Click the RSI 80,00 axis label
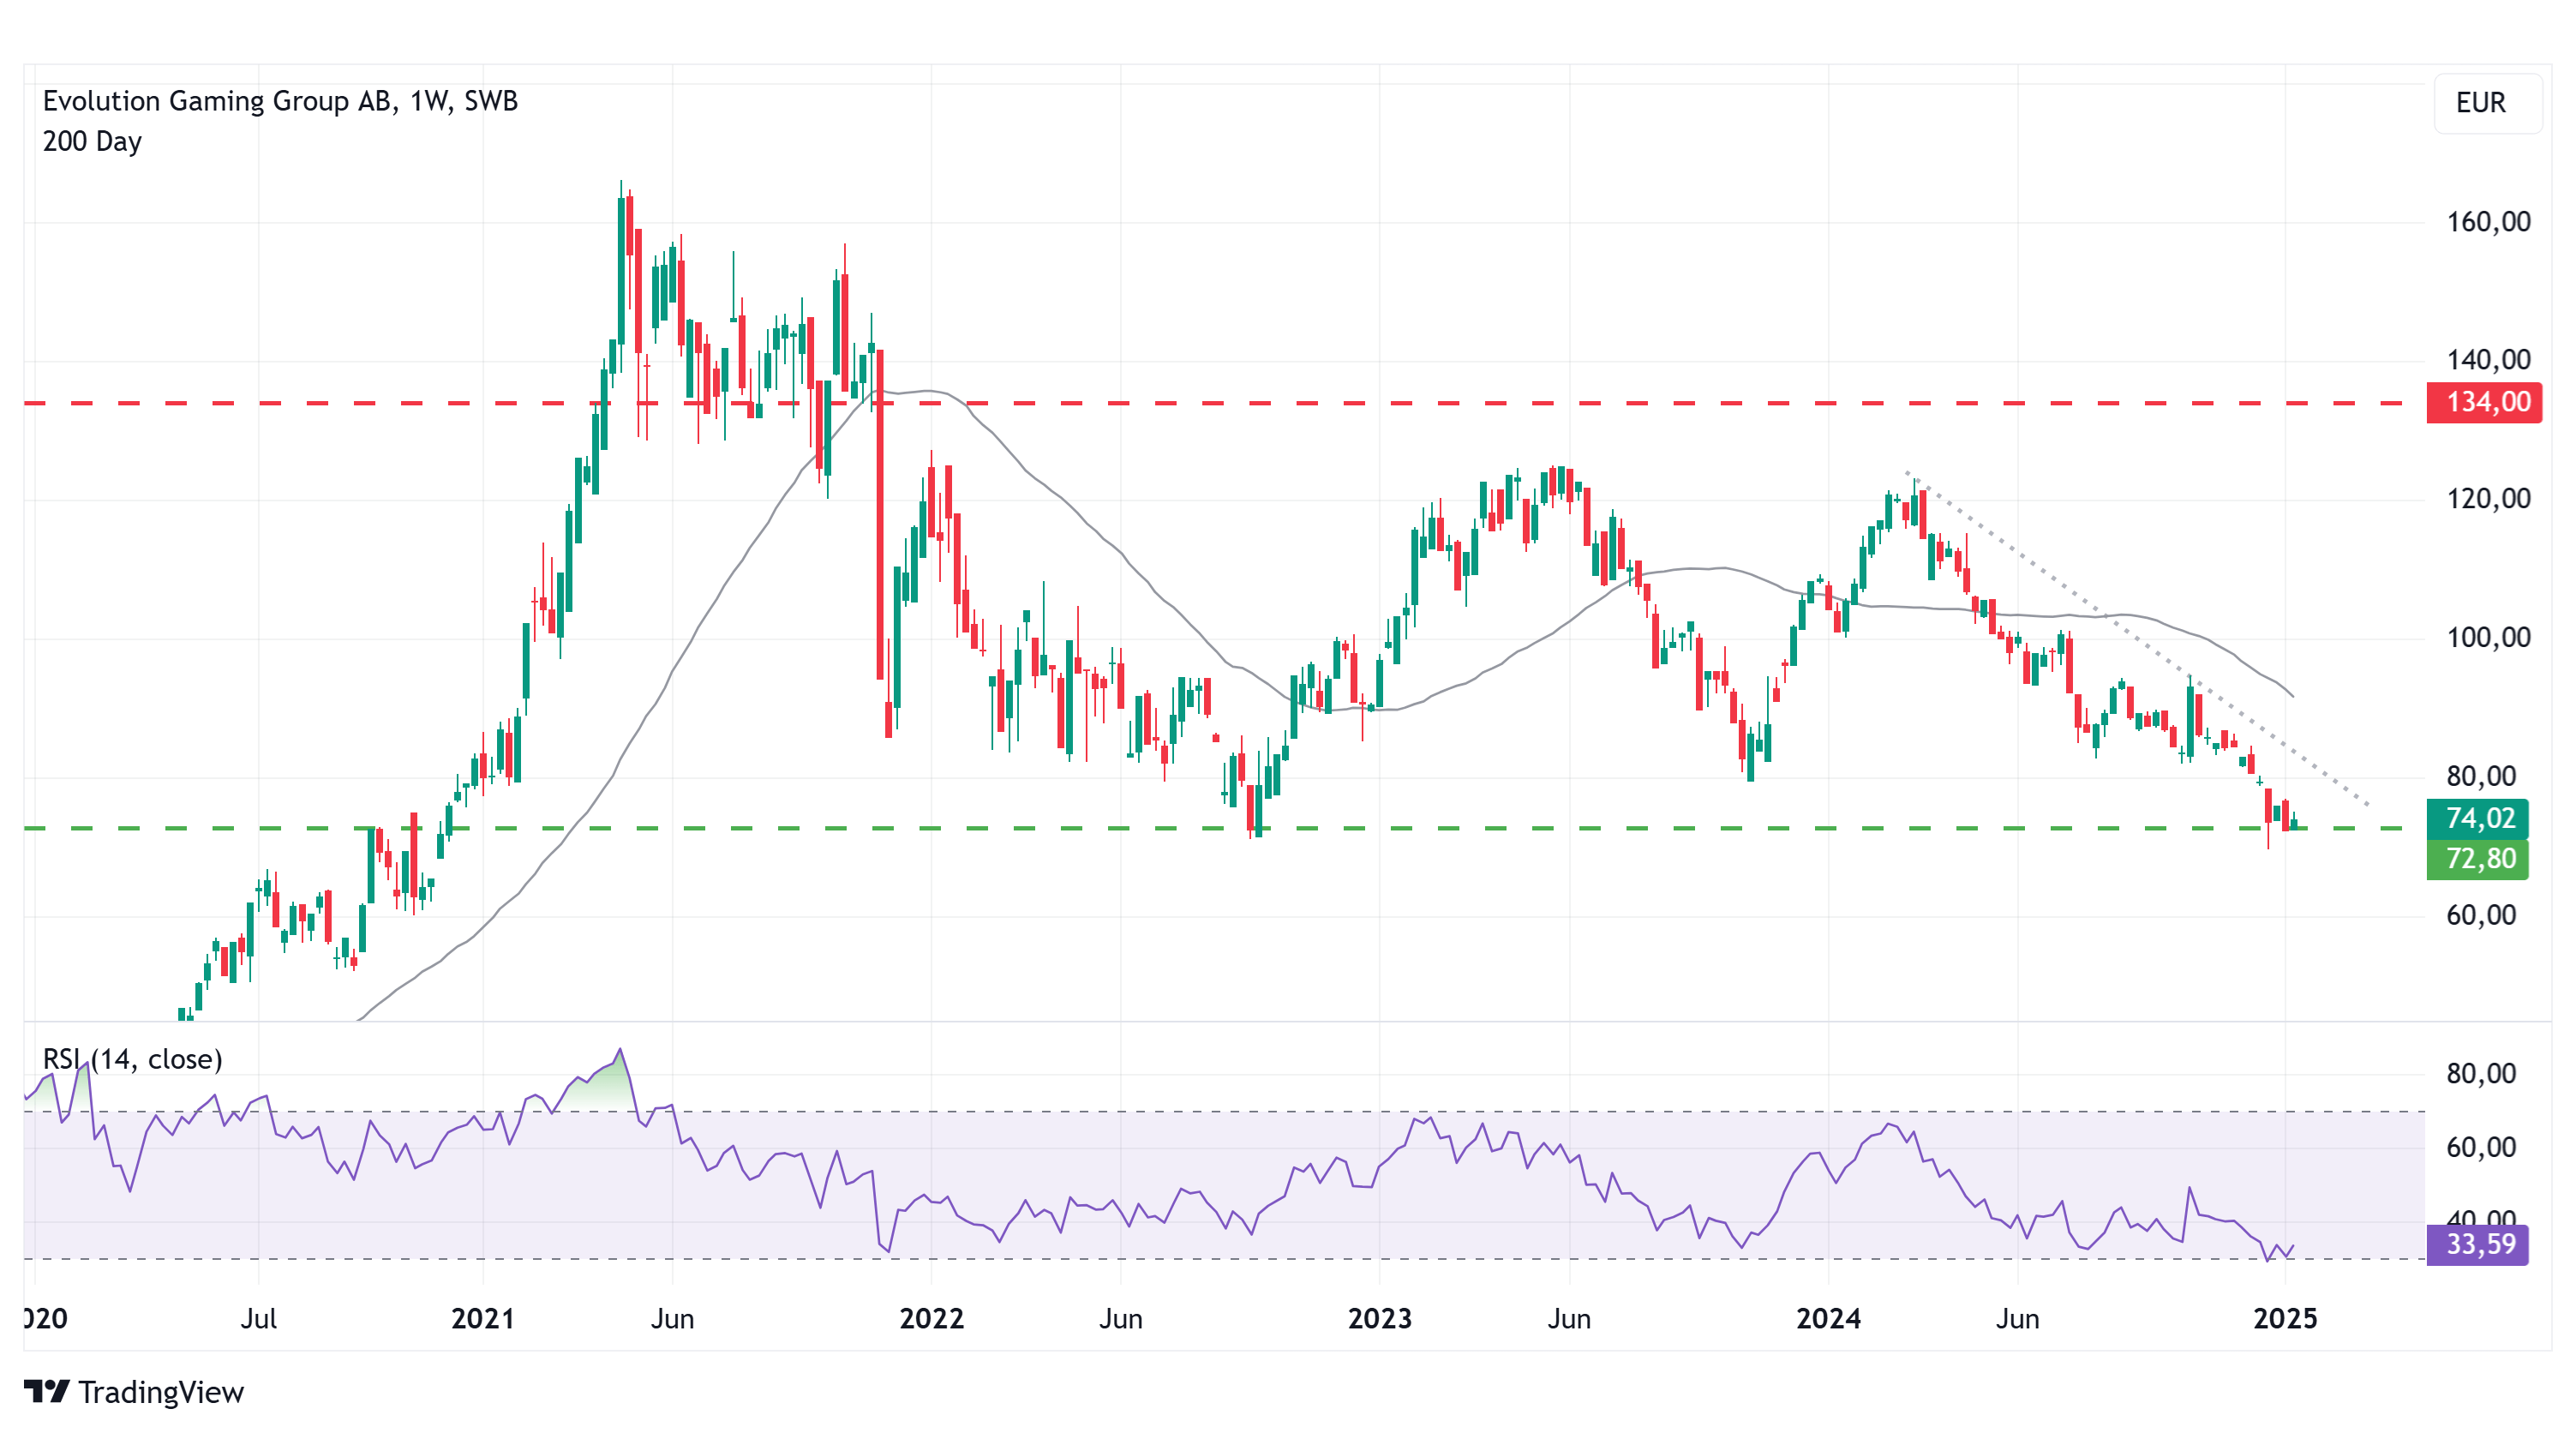This screenshot has width=2576, height=1433. coord(2481,1074)
